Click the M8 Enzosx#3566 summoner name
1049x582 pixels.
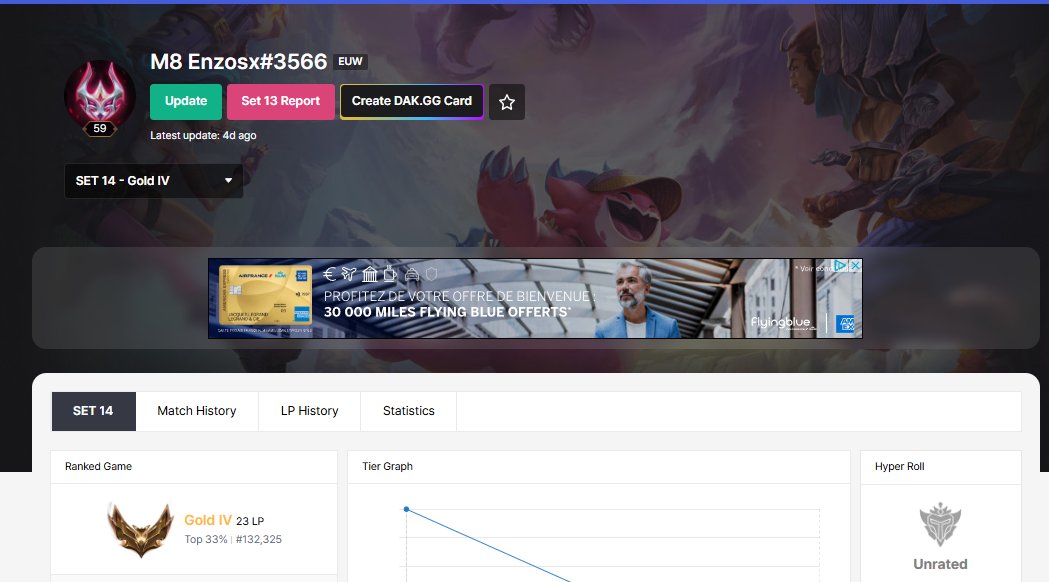238,62
